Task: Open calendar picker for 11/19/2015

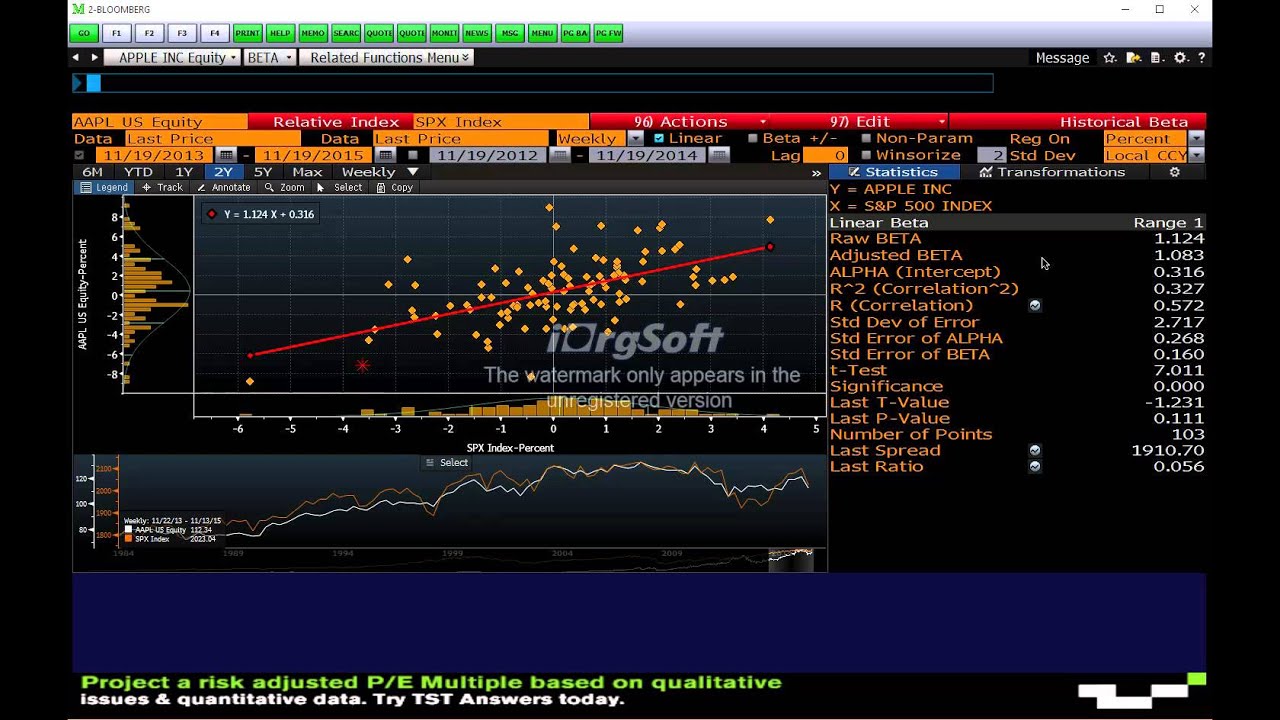Action: pos(385,155)
